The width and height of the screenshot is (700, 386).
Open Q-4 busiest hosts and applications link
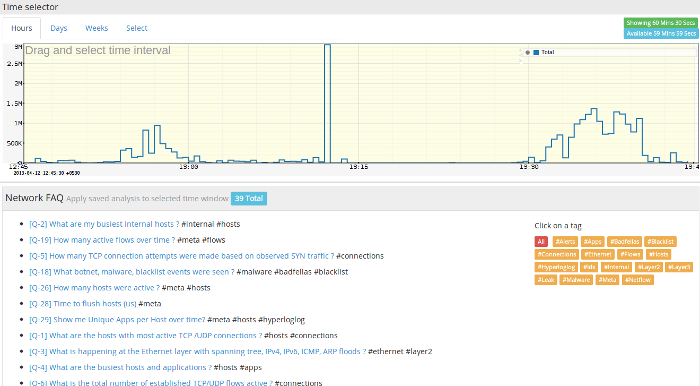click(120, 367)
